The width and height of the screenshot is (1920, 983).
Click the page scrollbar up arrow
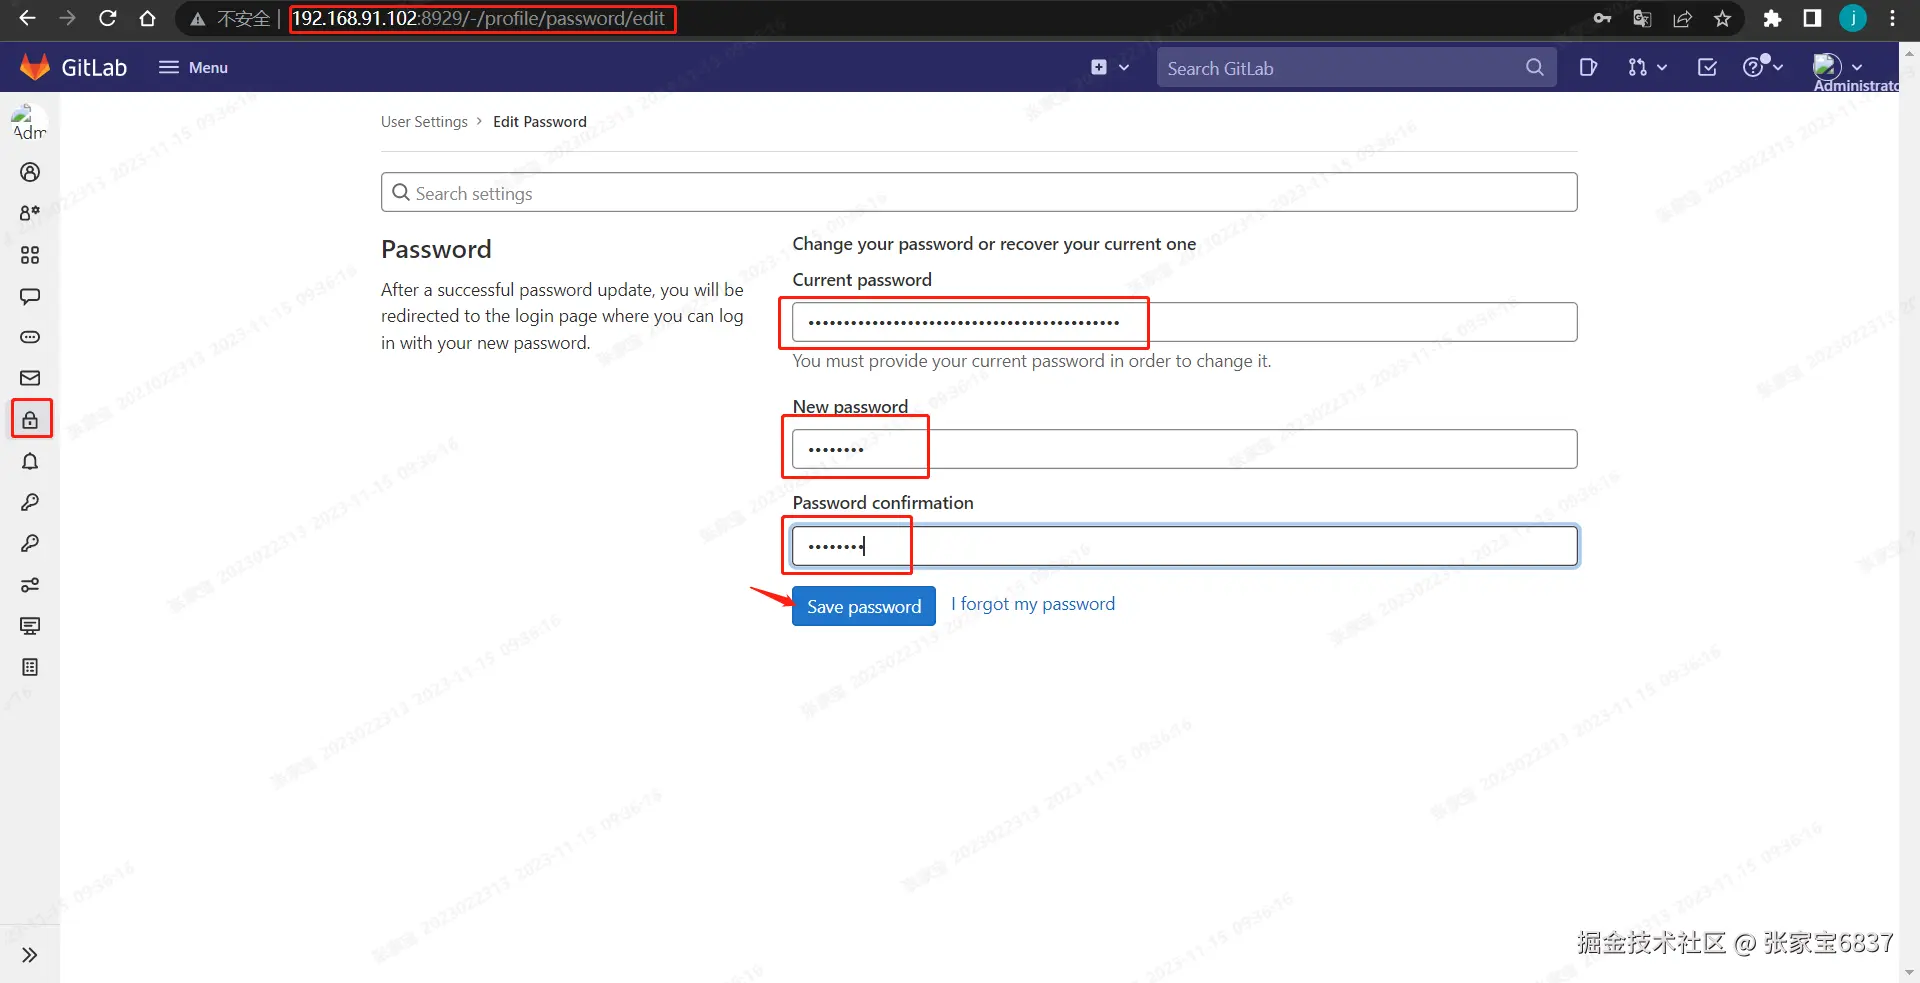(x=1910, y=52)
